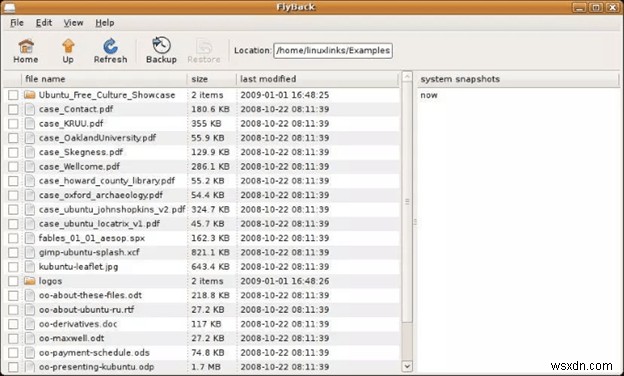Go to Home folder in toolbar
Screen dimensions: 624x376
point(26,51)
